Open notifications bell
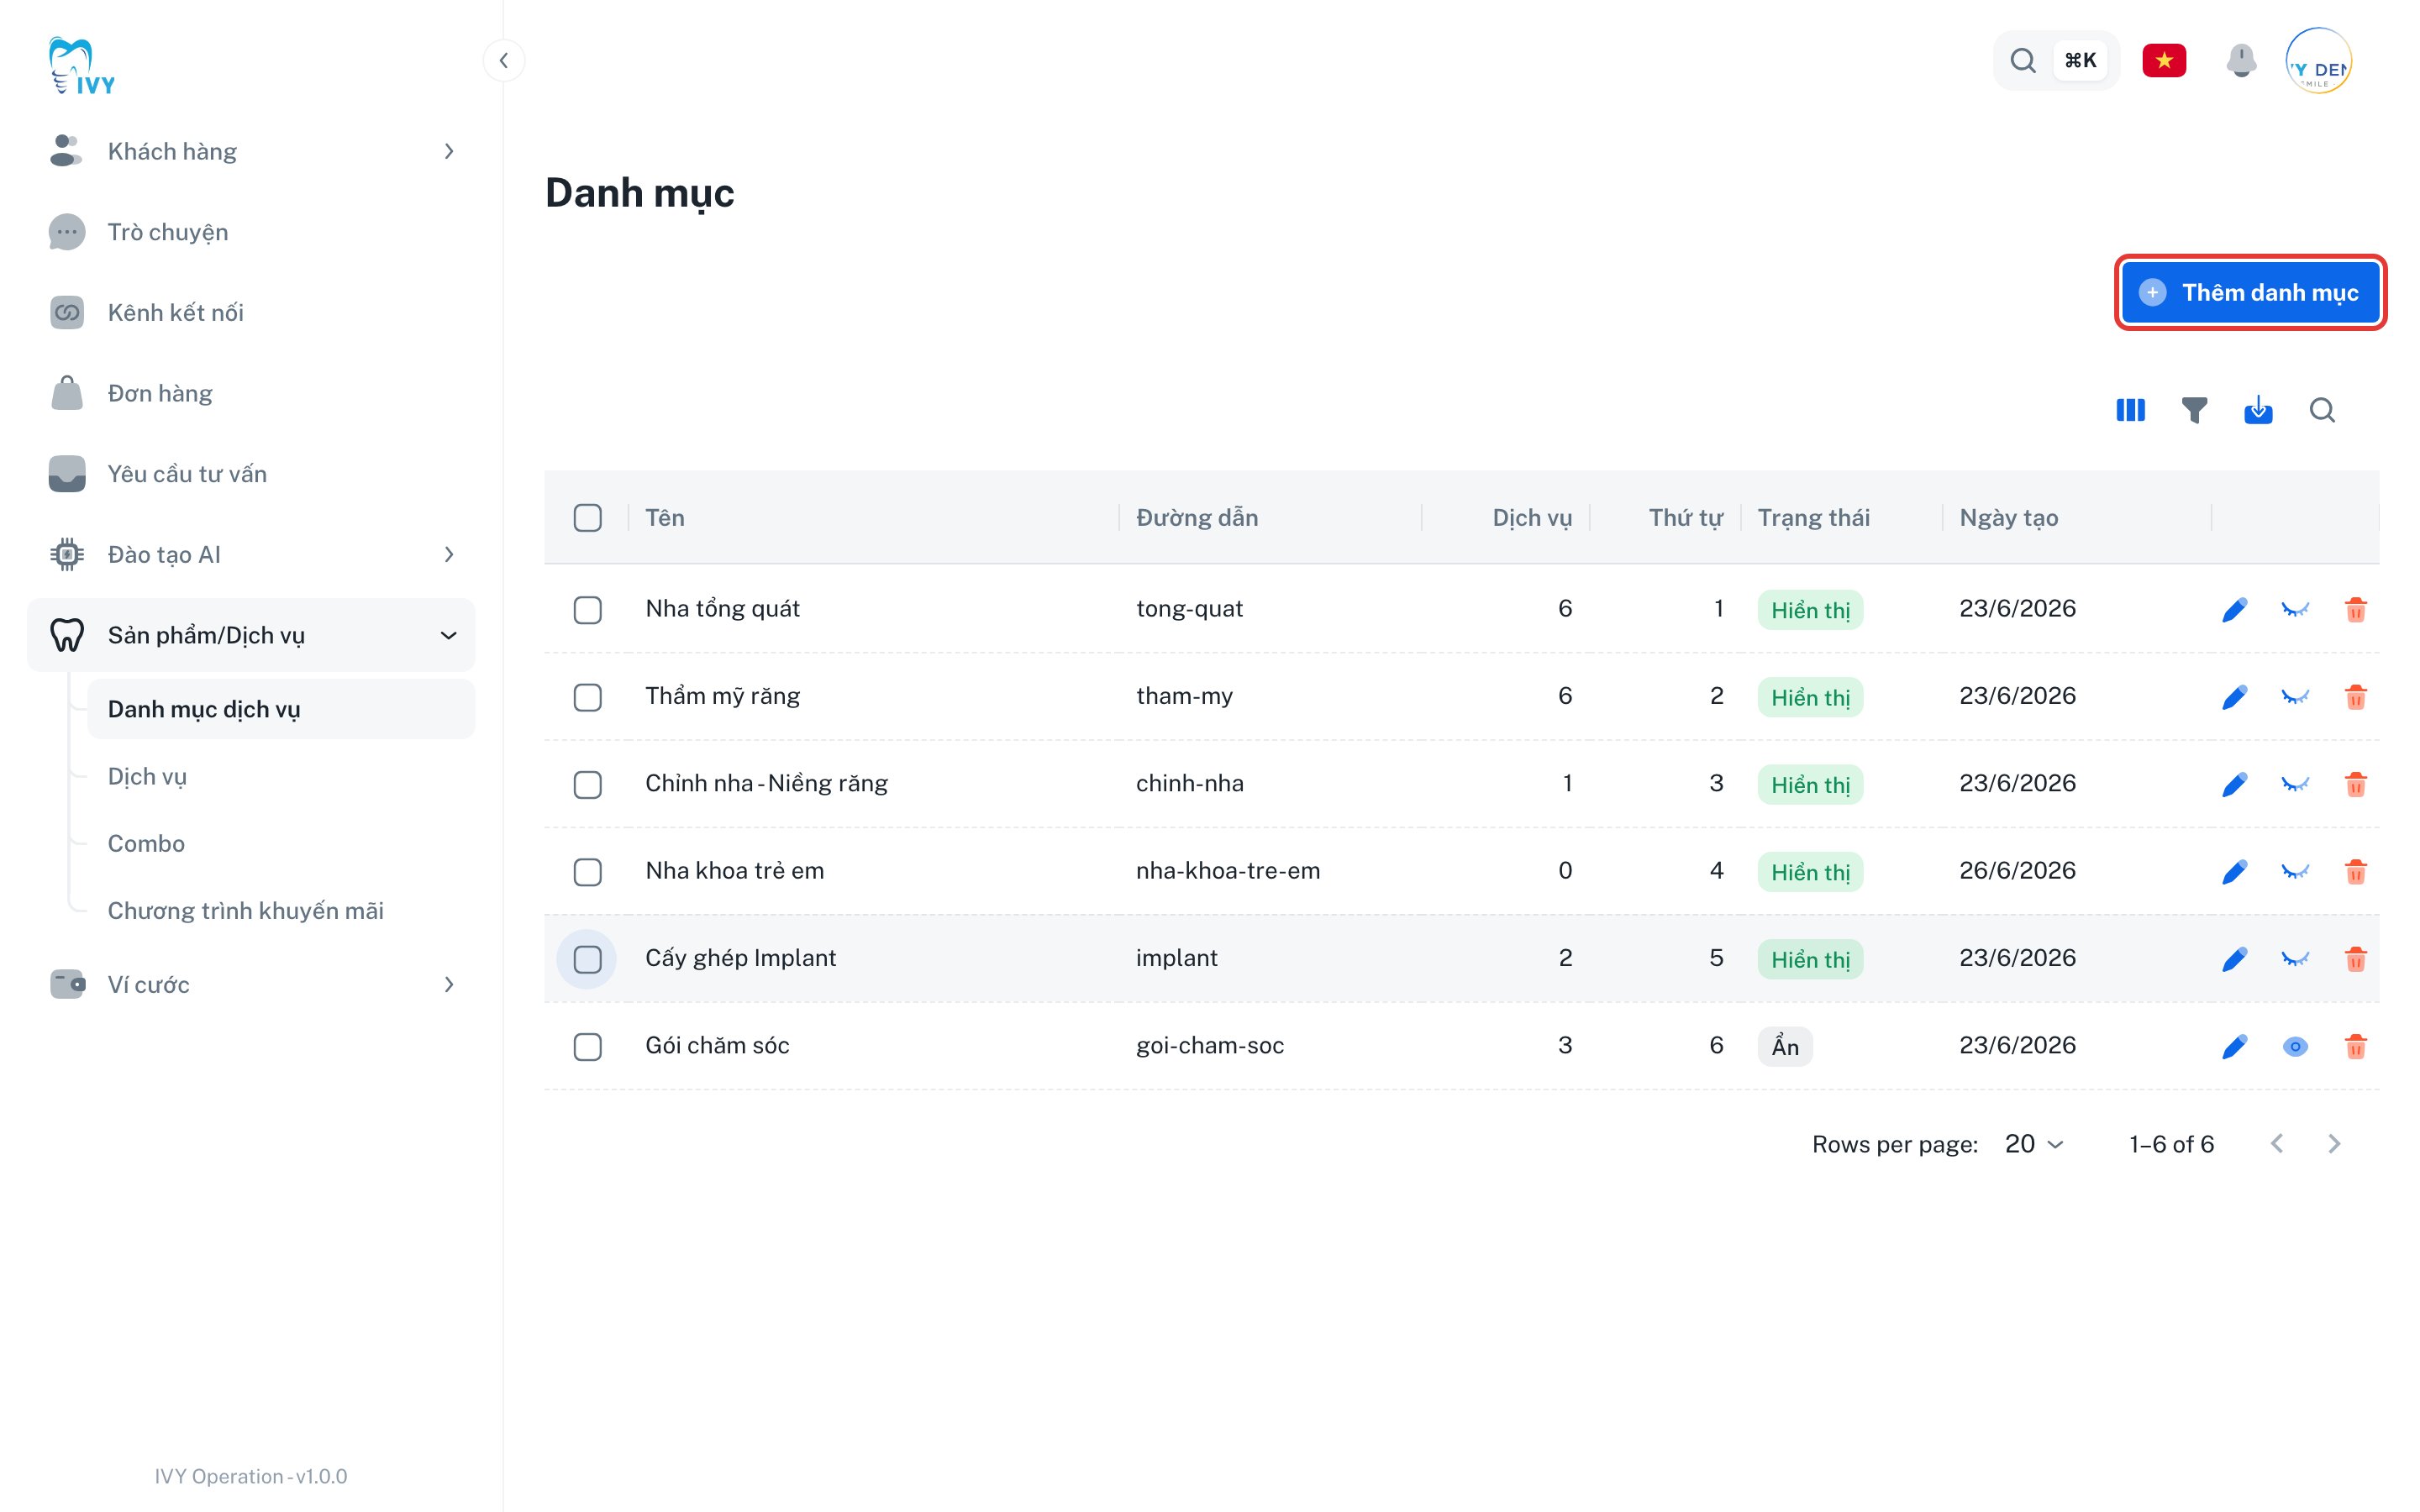 [x=2241, y=60]
